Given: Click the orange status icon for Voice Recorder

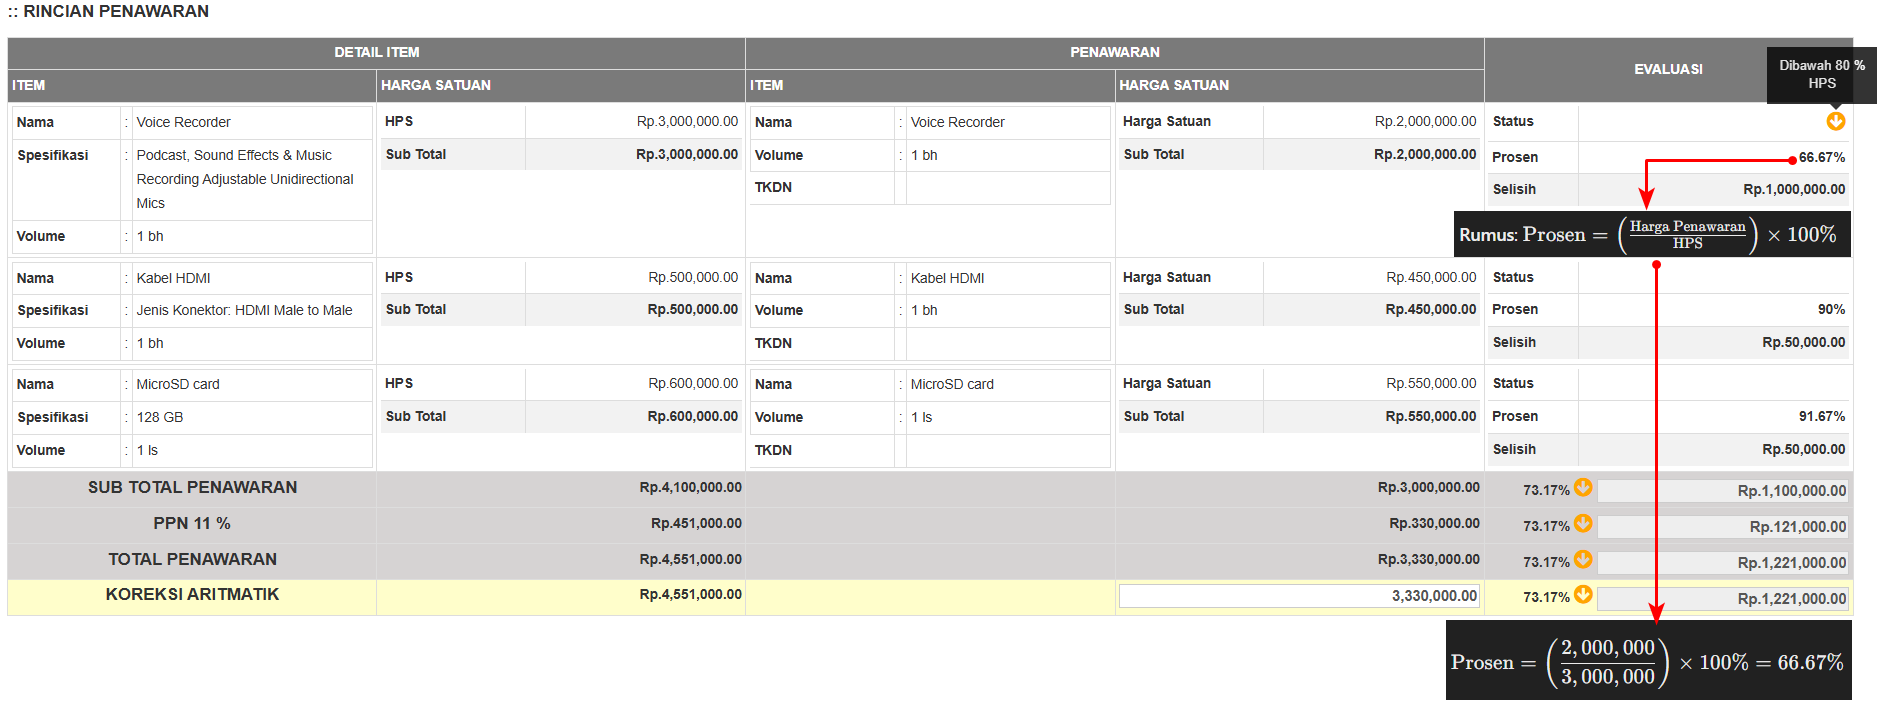Looking at the screenshot, I should coord(1835,121).
